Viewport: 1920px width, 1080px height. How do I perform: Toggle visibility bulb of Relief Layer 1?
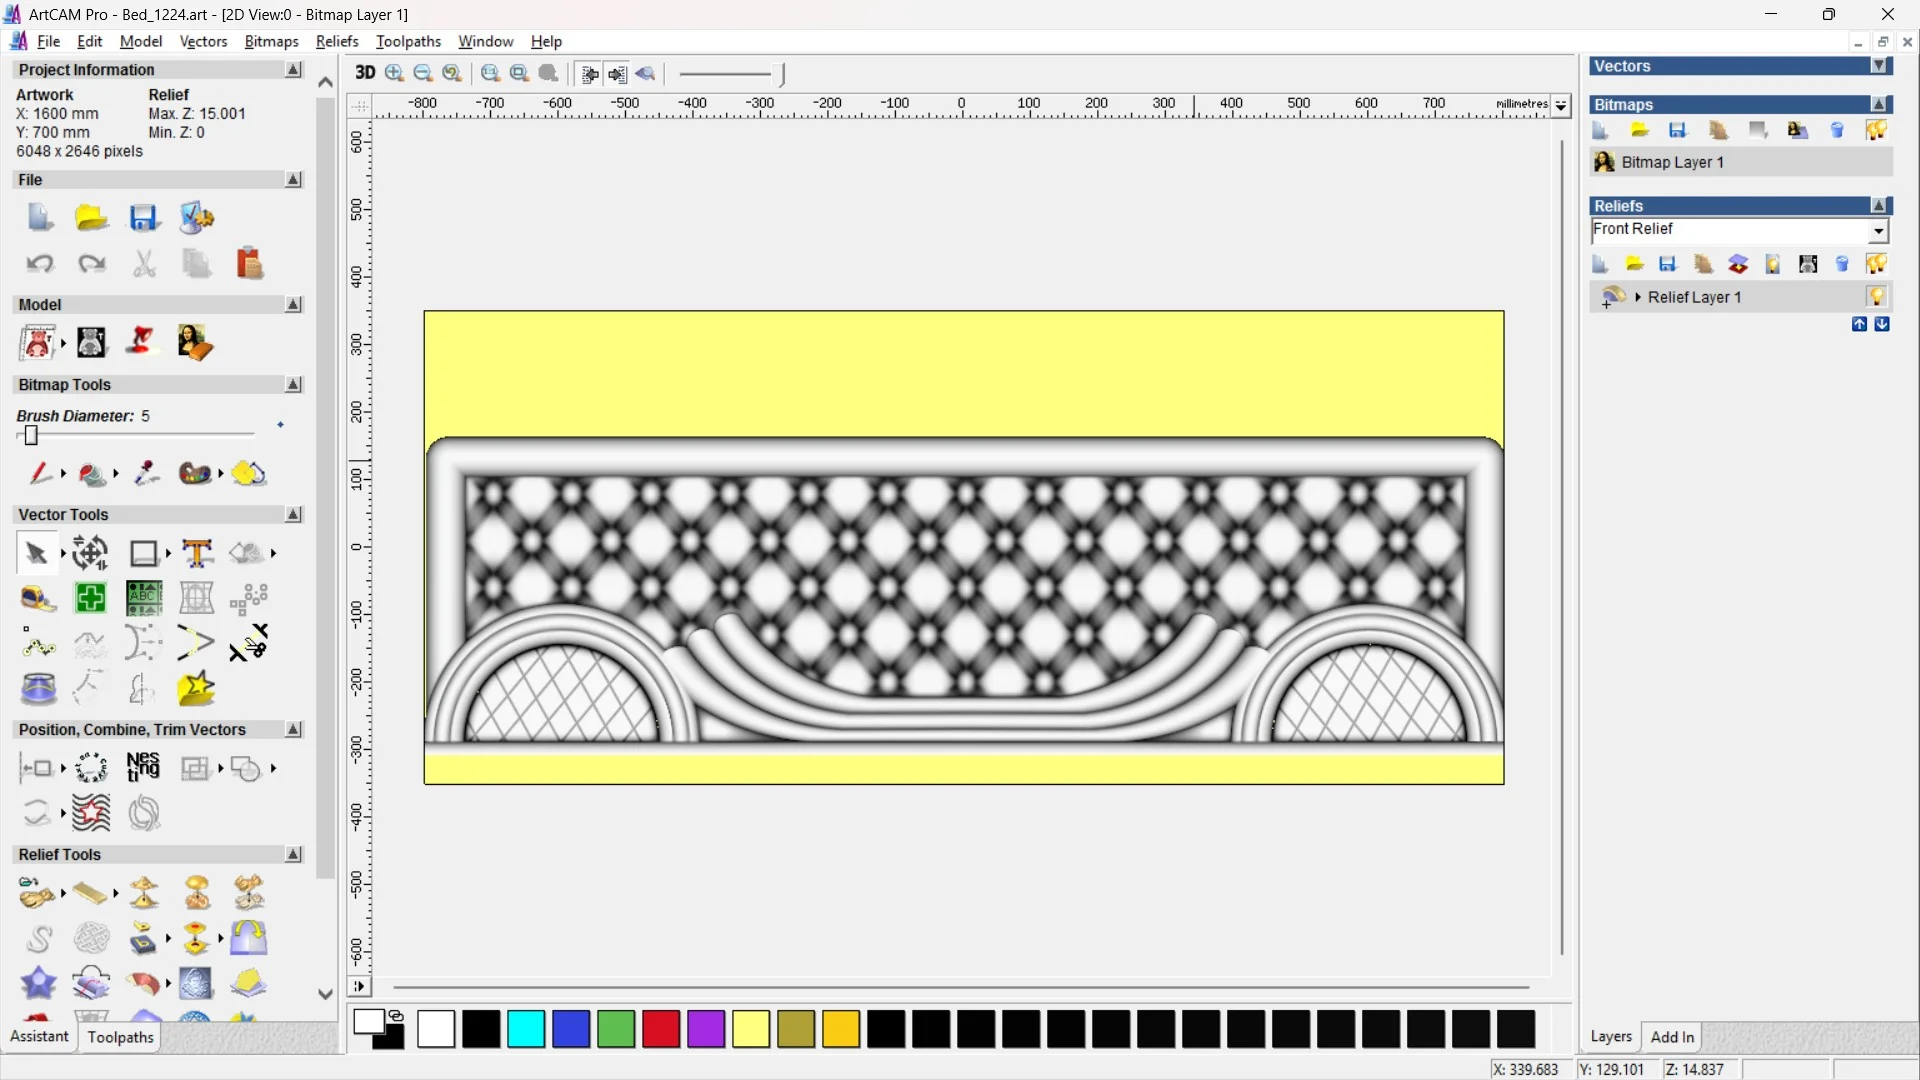click(x=1876, y=297)
